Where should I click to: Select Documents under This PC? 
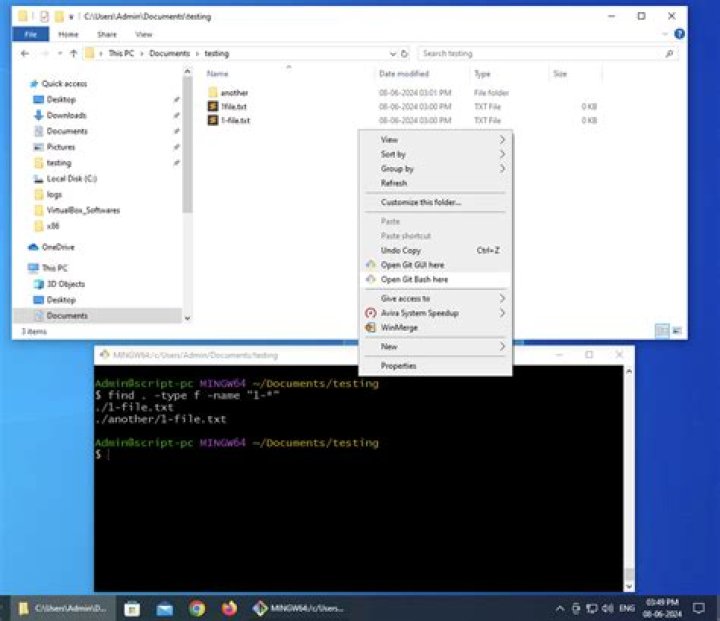coord(67,316)
